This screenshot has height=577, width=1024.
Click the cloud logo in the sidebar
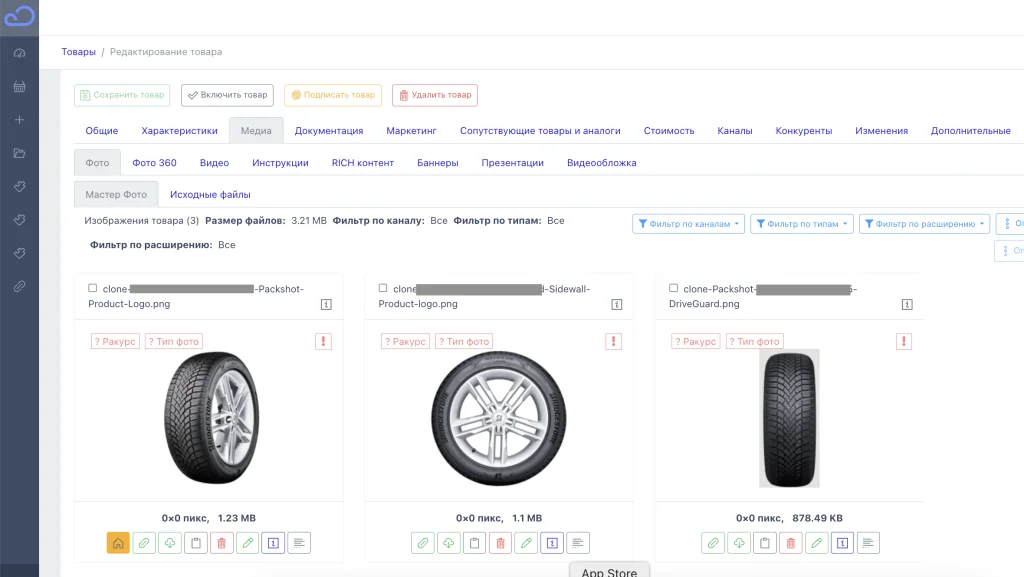click(x=19, y=16)
